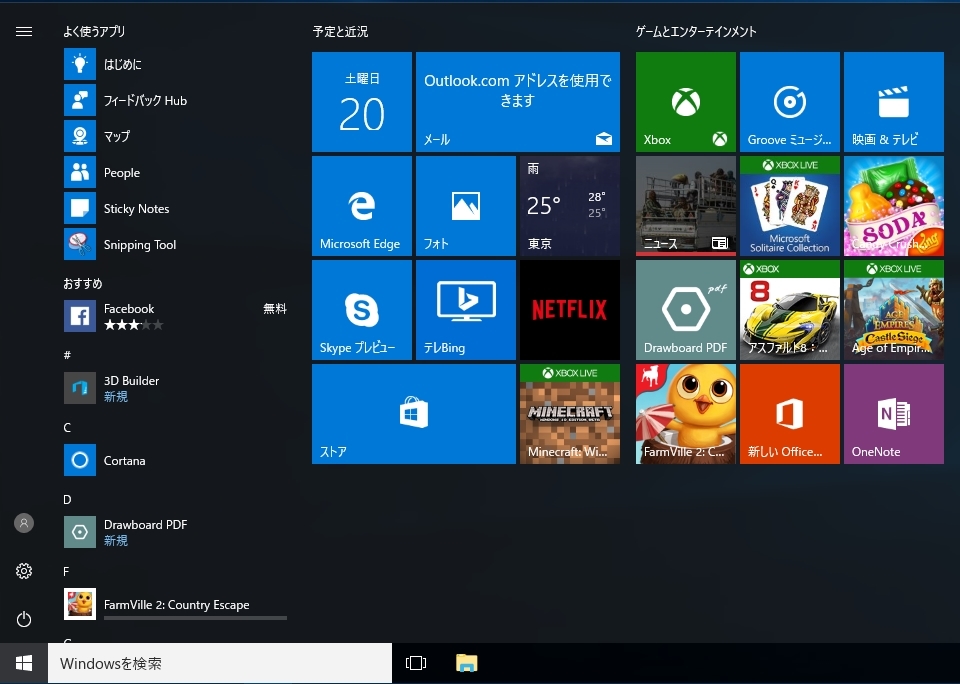
Task: Launch the OneNote tile
Action: [893, 414]
